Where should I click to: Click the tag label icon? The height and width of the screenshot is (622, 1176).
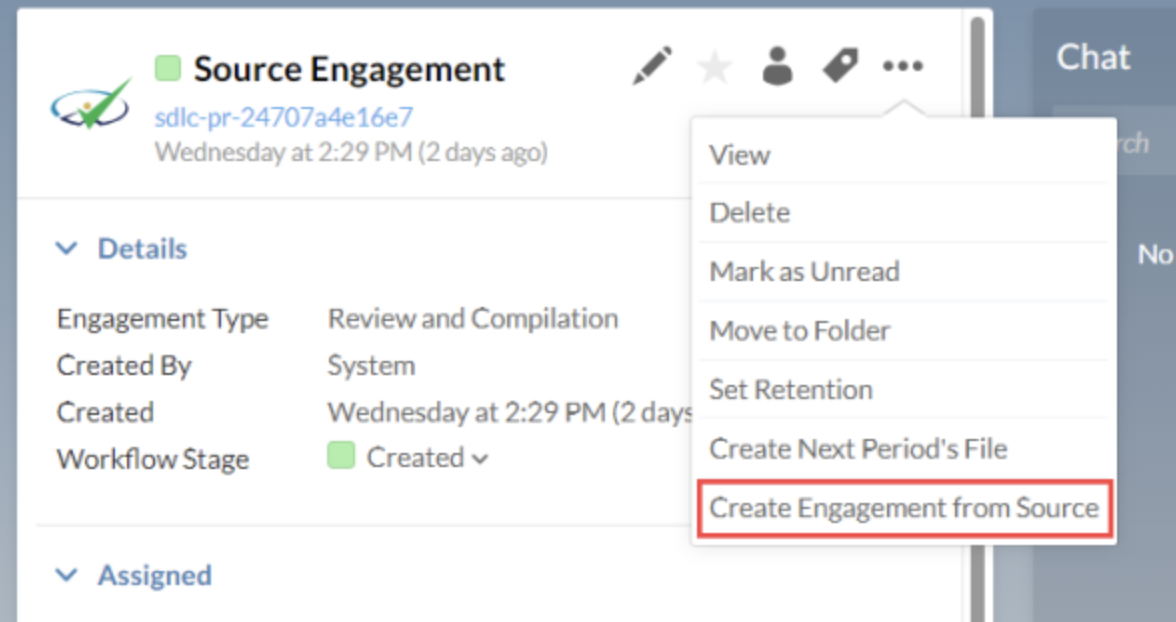coord(840,67)
